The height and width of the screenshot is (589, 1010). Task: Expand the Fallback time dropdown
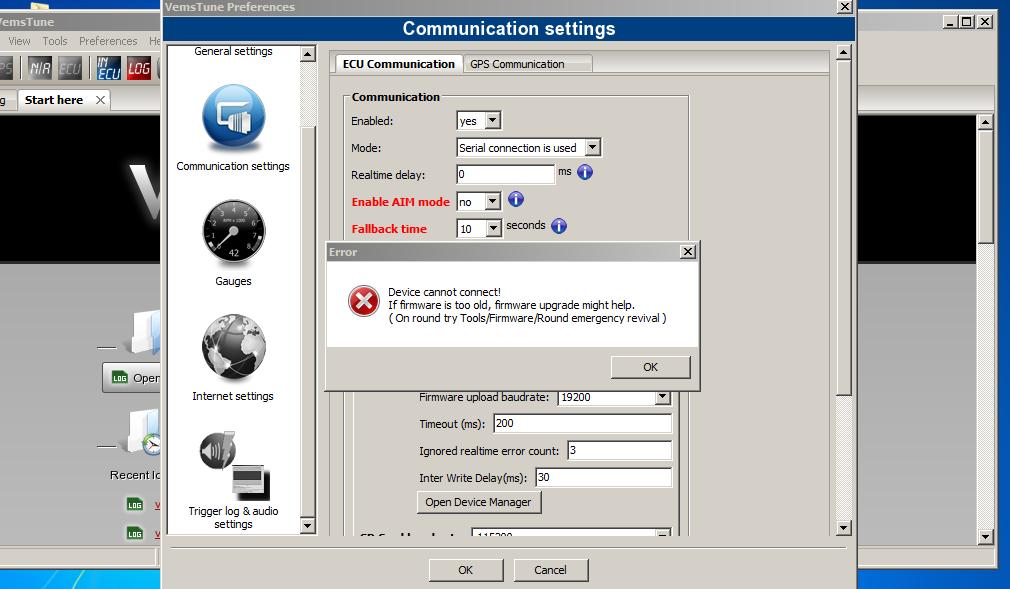(x=493, y=229)
